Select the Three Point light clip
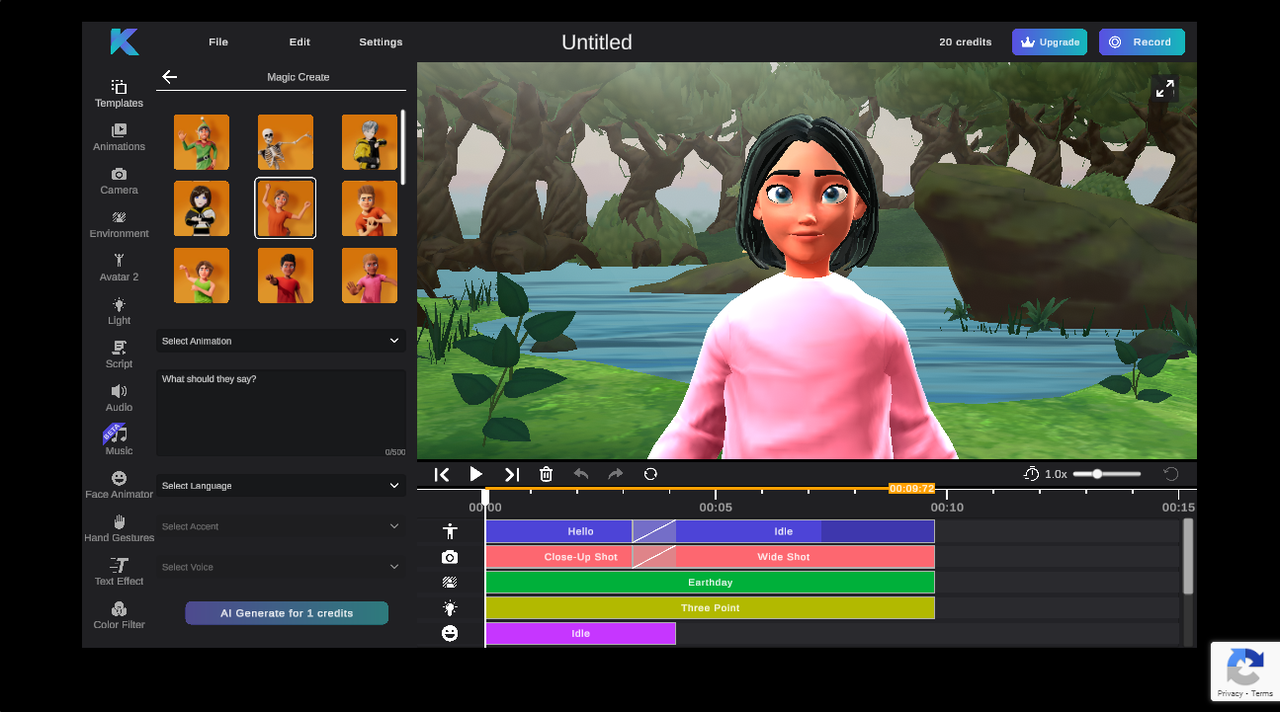This screenshot has width=1280, height=712. click(710, 608)
